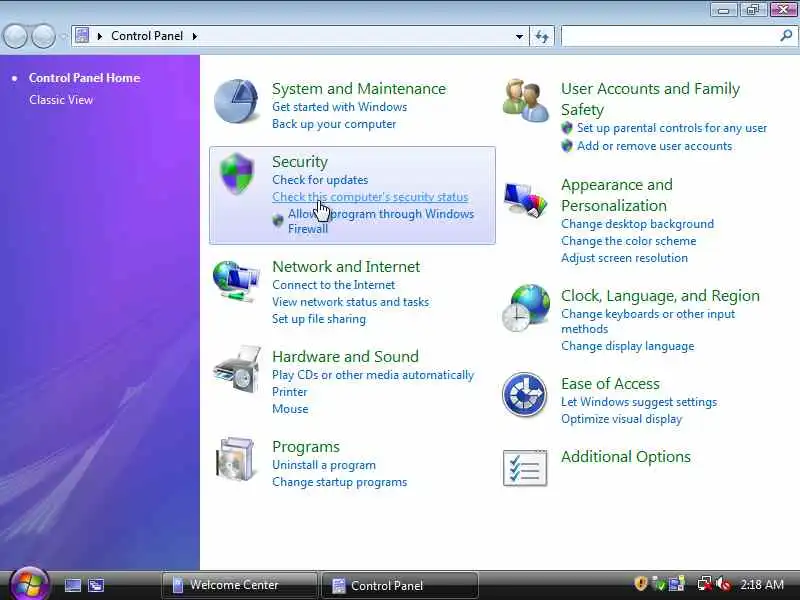Click Change keyboards or other input methods
The width and height of the screenshot is (800, 600).
click(x=648, y=321)
